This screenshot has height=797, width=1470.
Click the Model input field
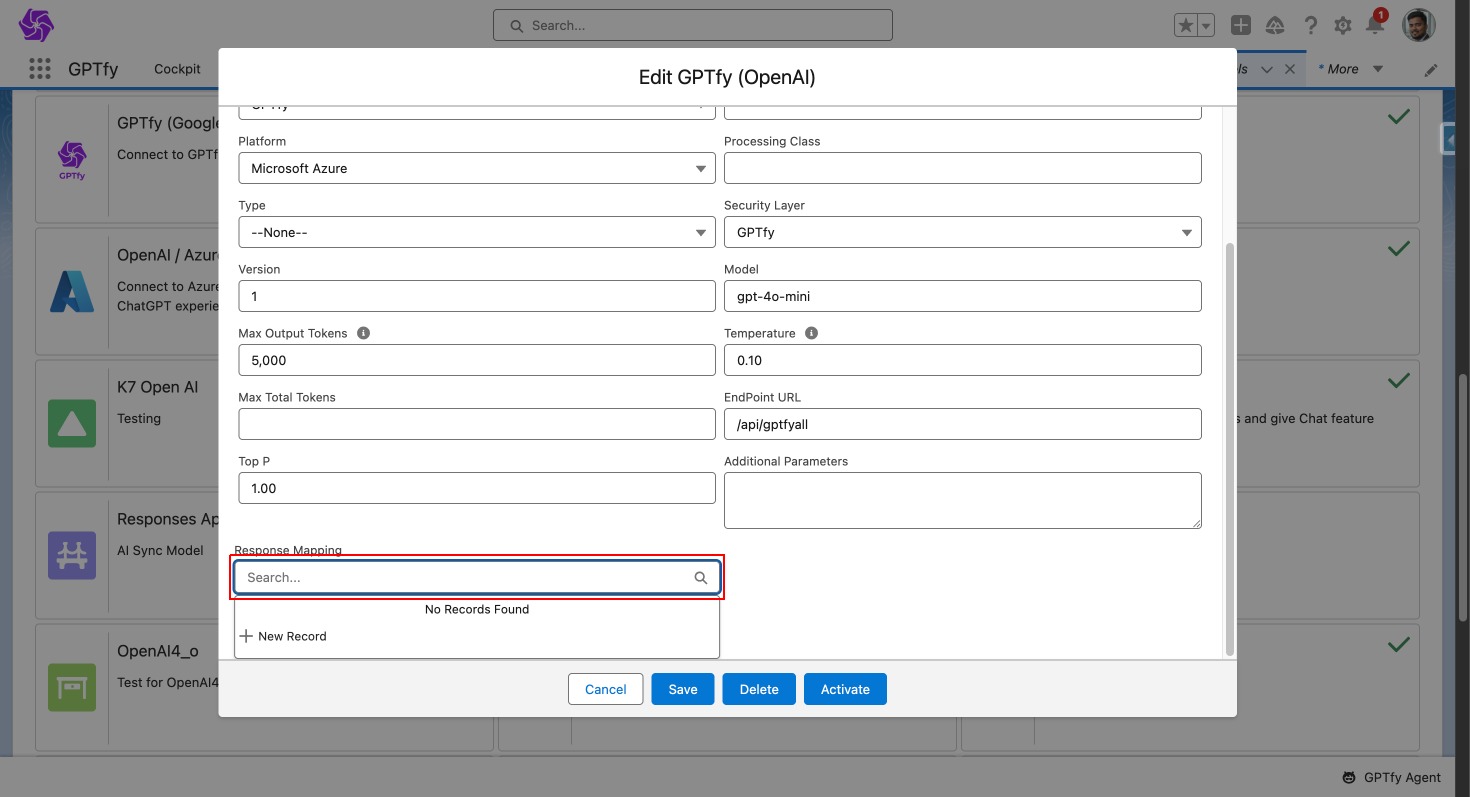pos(962,297)
